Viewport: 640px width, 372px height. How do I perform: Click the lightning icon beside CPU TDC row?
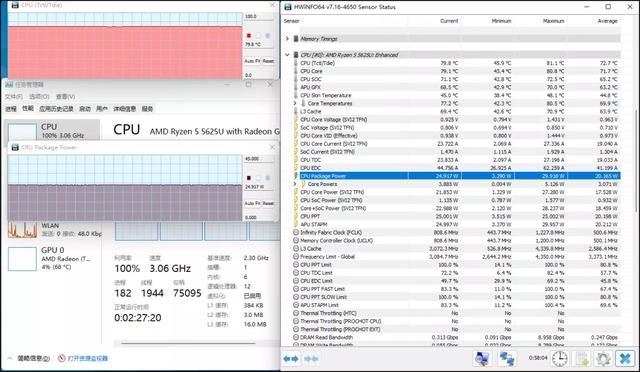(x=296, y=160)
